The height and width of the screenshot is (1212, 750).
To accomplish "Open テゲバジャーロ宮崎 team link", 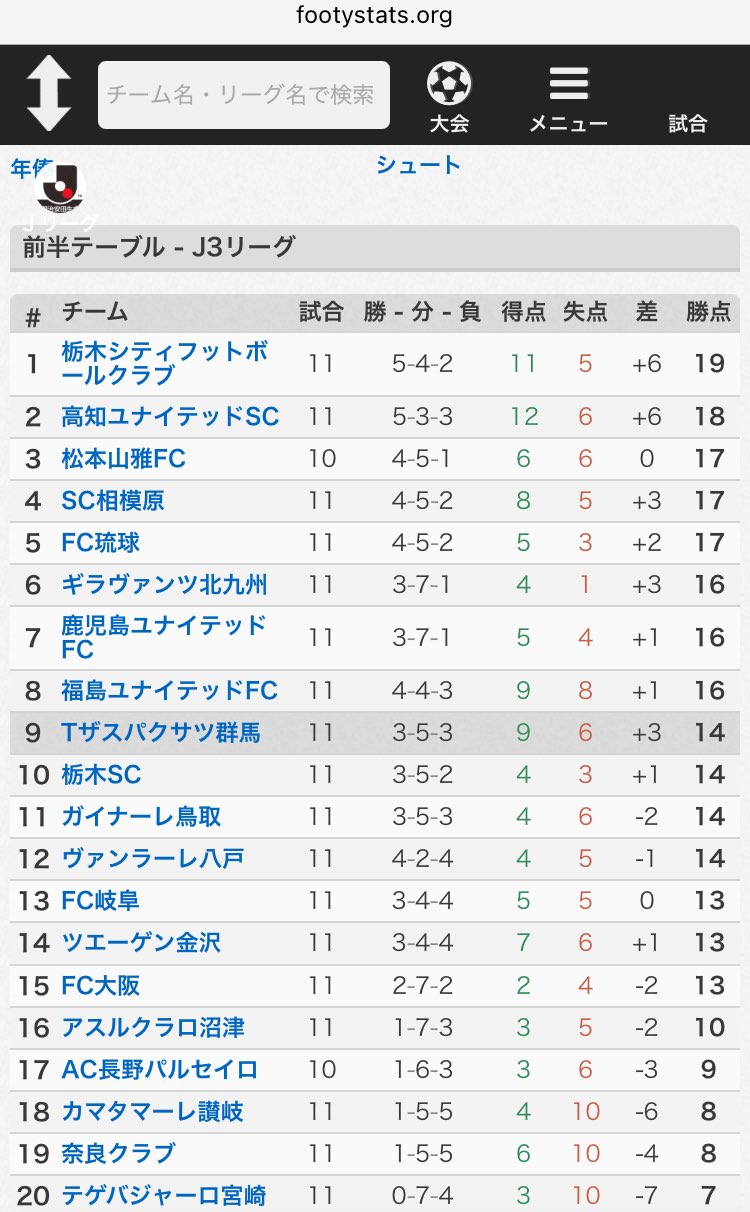I will coord(164,1195).
